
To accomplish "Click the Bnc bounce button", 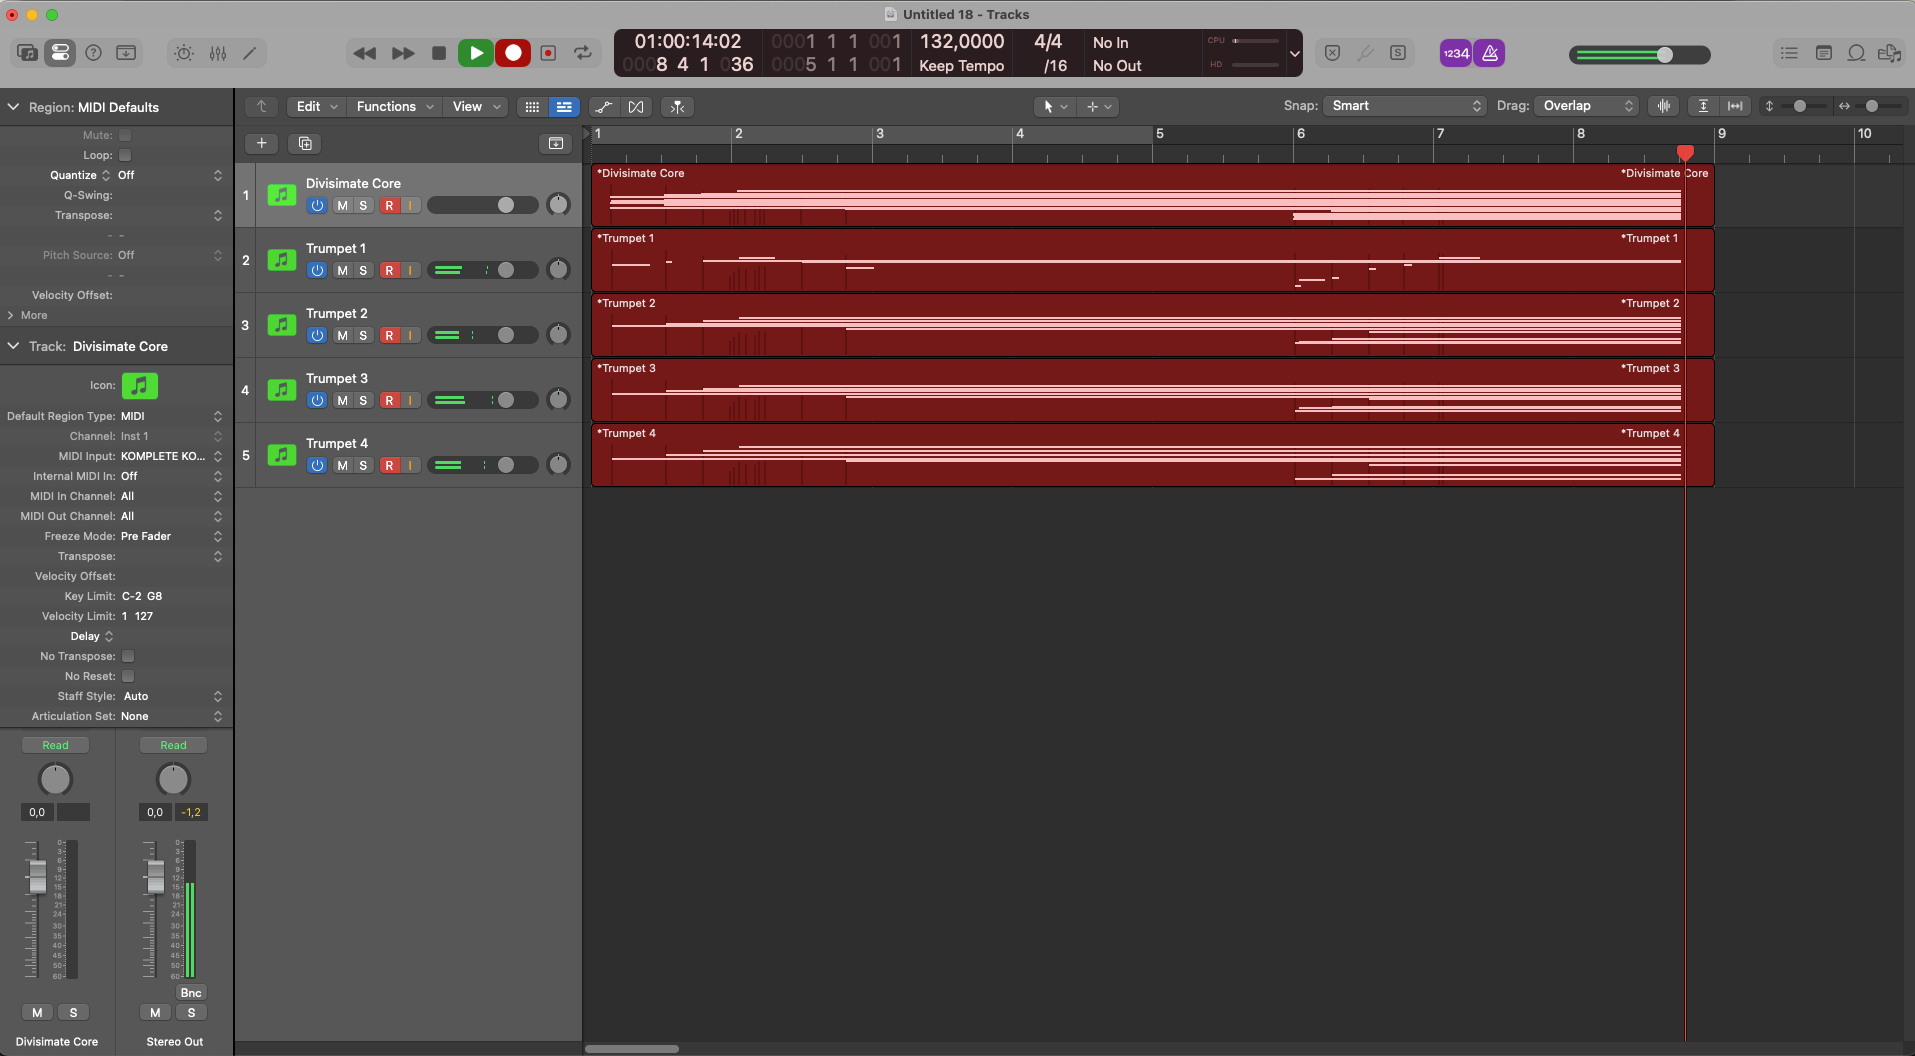I will (191, 992).
